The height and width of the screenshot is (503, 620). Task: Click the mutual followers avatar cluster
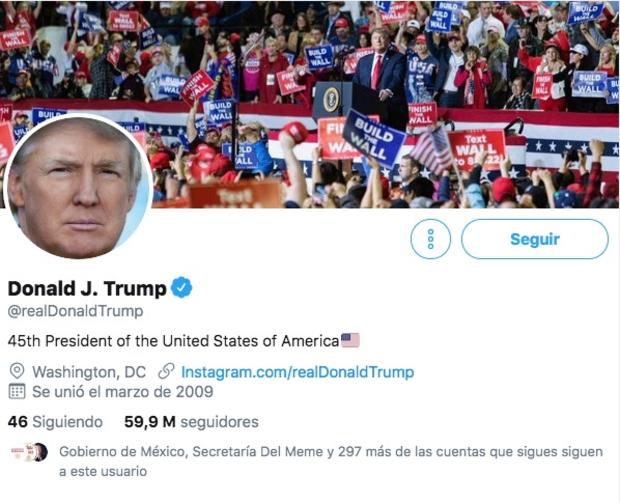(29, 452)
